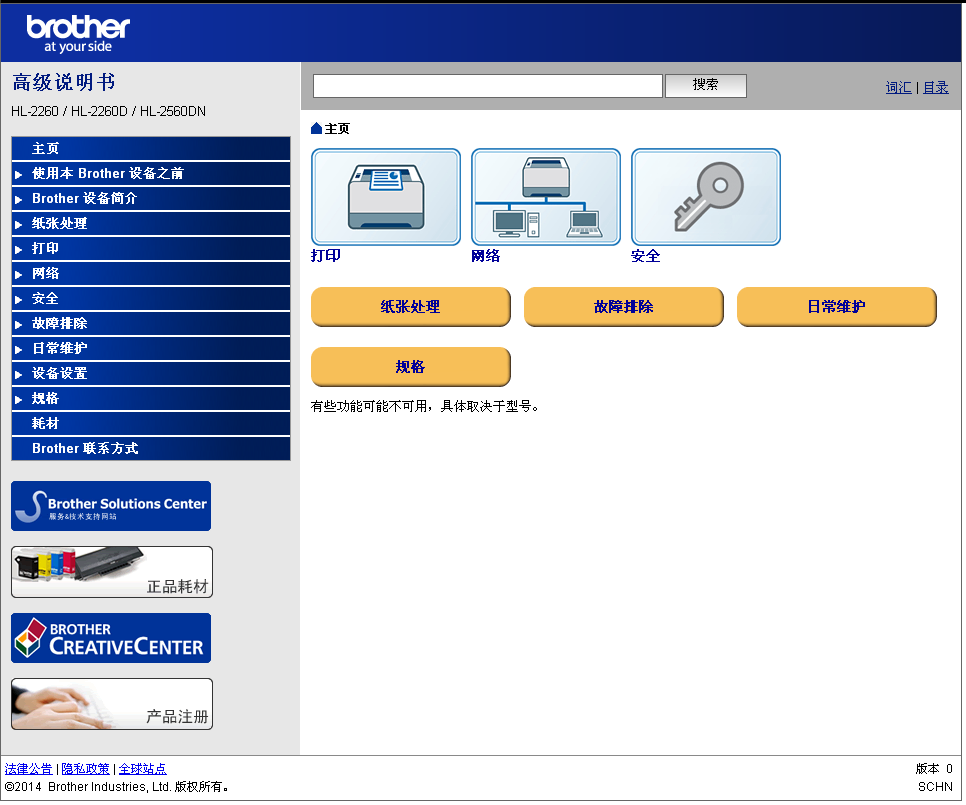This screenshot has width=966, height=805.
Task: Expand arrow next to sidebar 安全
Action: 18,299
